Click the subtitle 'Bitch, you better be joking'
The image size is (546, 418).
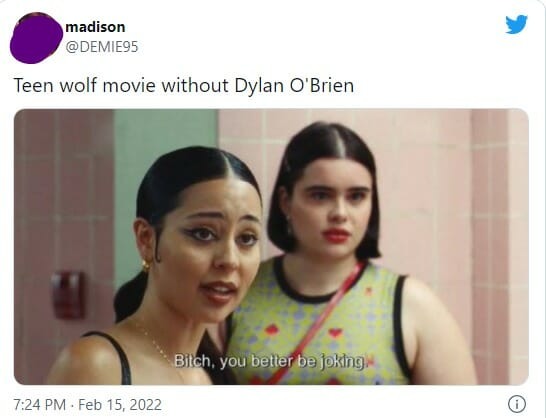(270, 361)
